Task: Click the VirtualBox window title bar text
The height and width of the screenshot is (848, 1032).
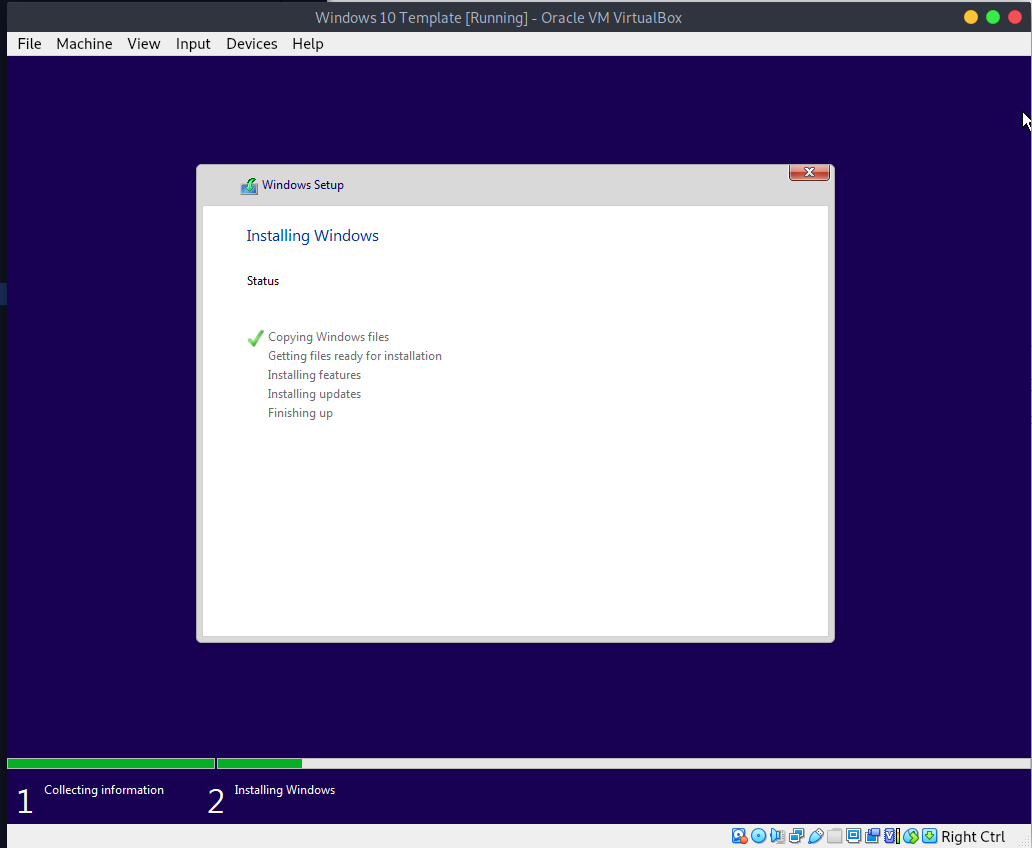Action: tap(498, 18)
